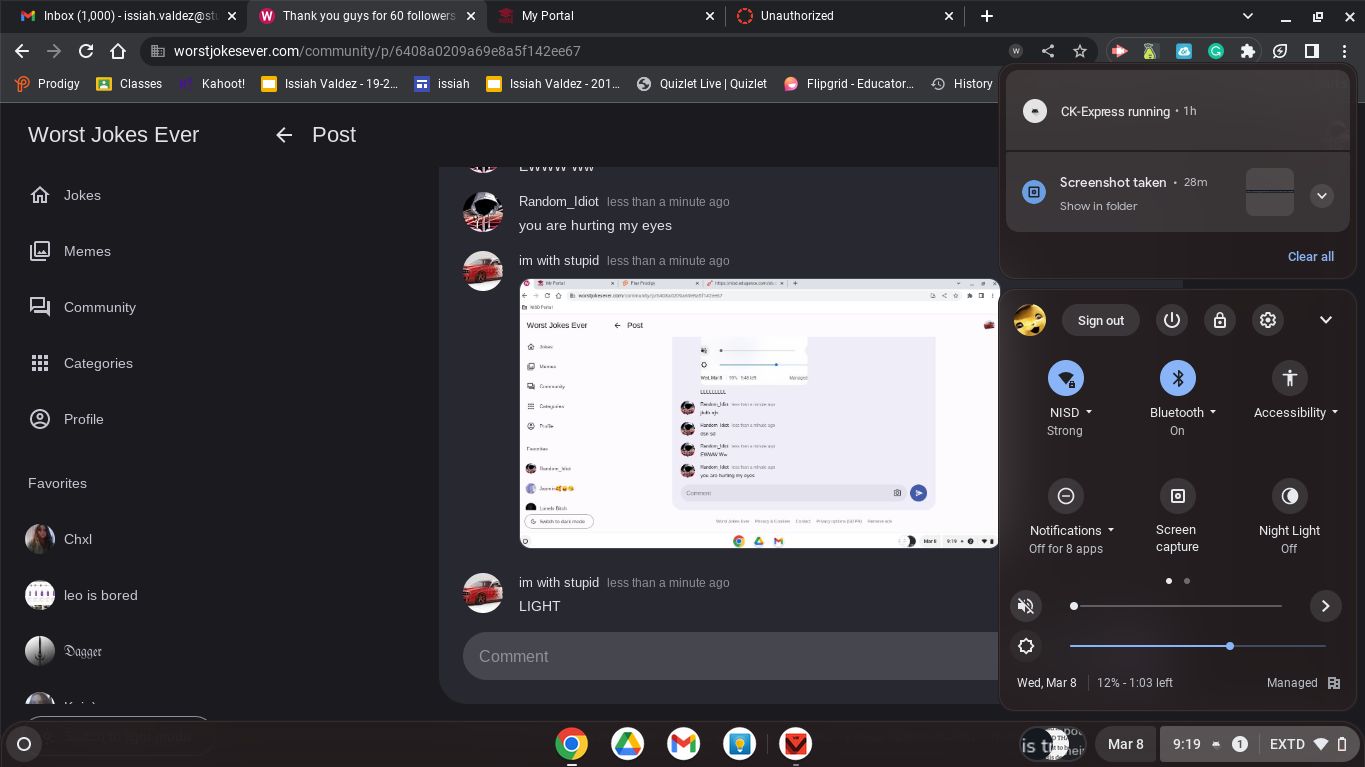
Task: Click the browser reload icon
Action: click(86, 51)
